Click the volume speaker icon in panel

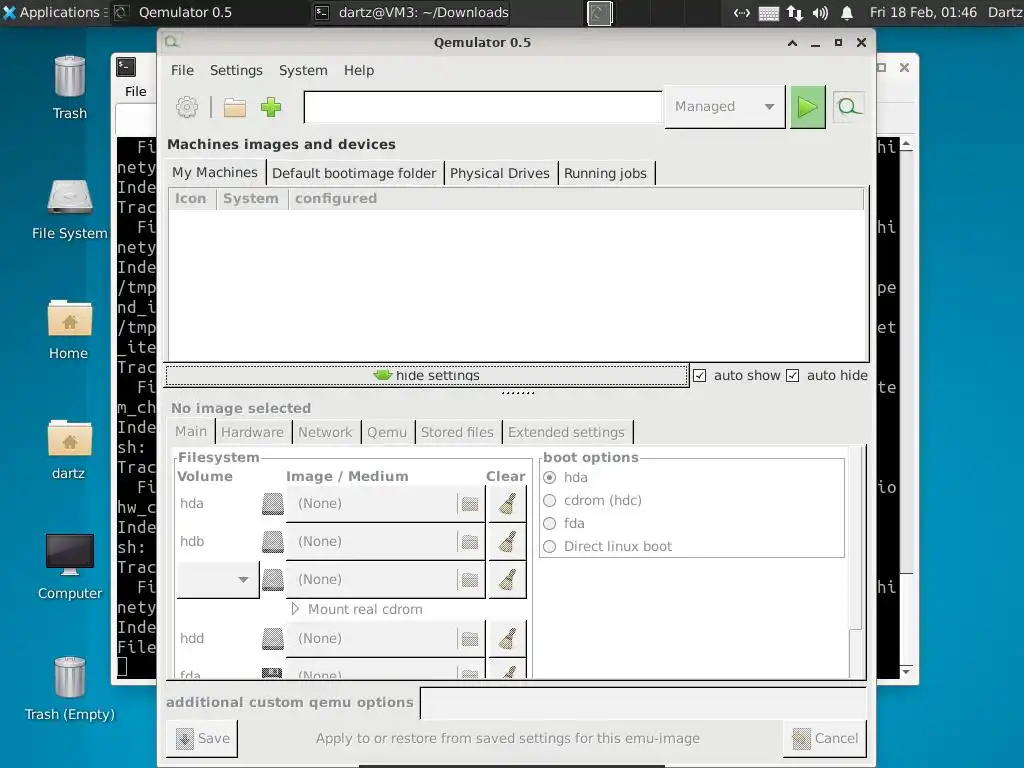coord(820,12)
